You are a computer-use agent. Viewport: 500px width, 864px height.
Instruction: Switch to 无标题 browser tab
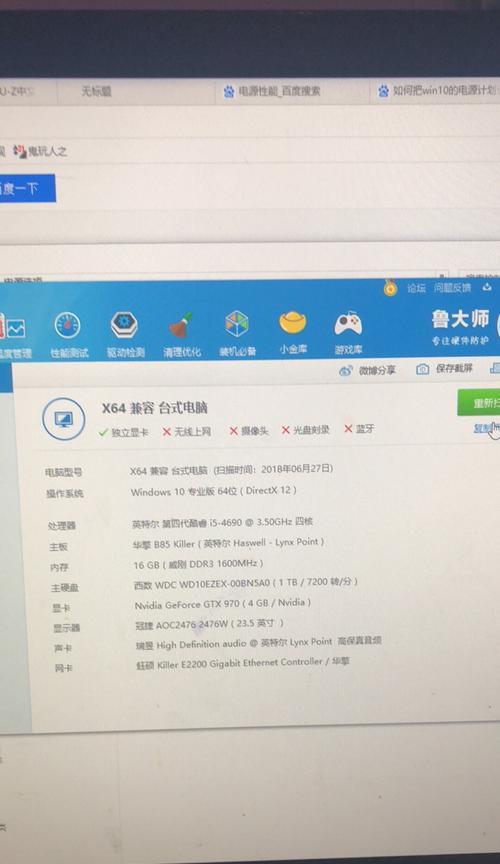pos(96,91)
